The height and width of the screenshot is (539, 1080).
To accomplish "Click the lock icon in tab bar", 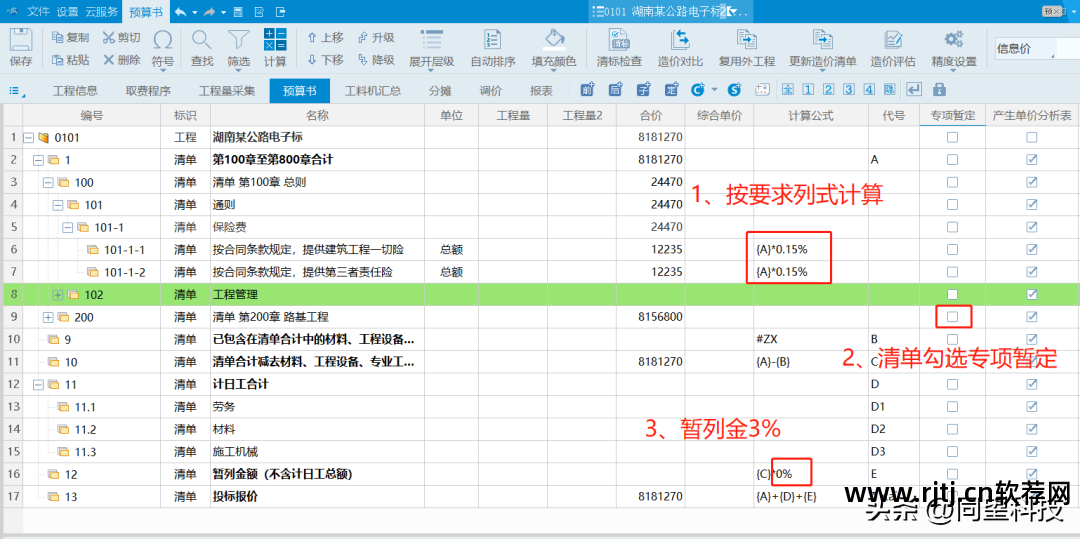I will [938, 89].
